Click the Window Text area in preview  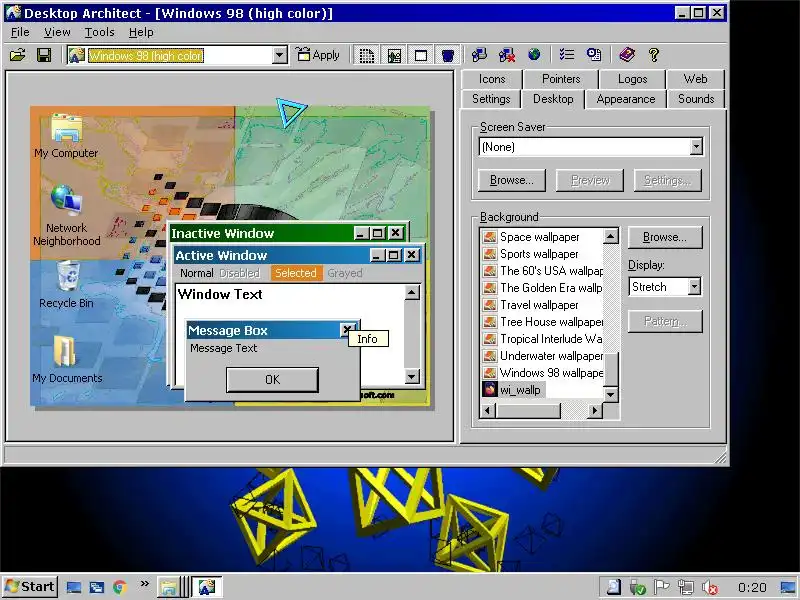[x=290, y=334]
